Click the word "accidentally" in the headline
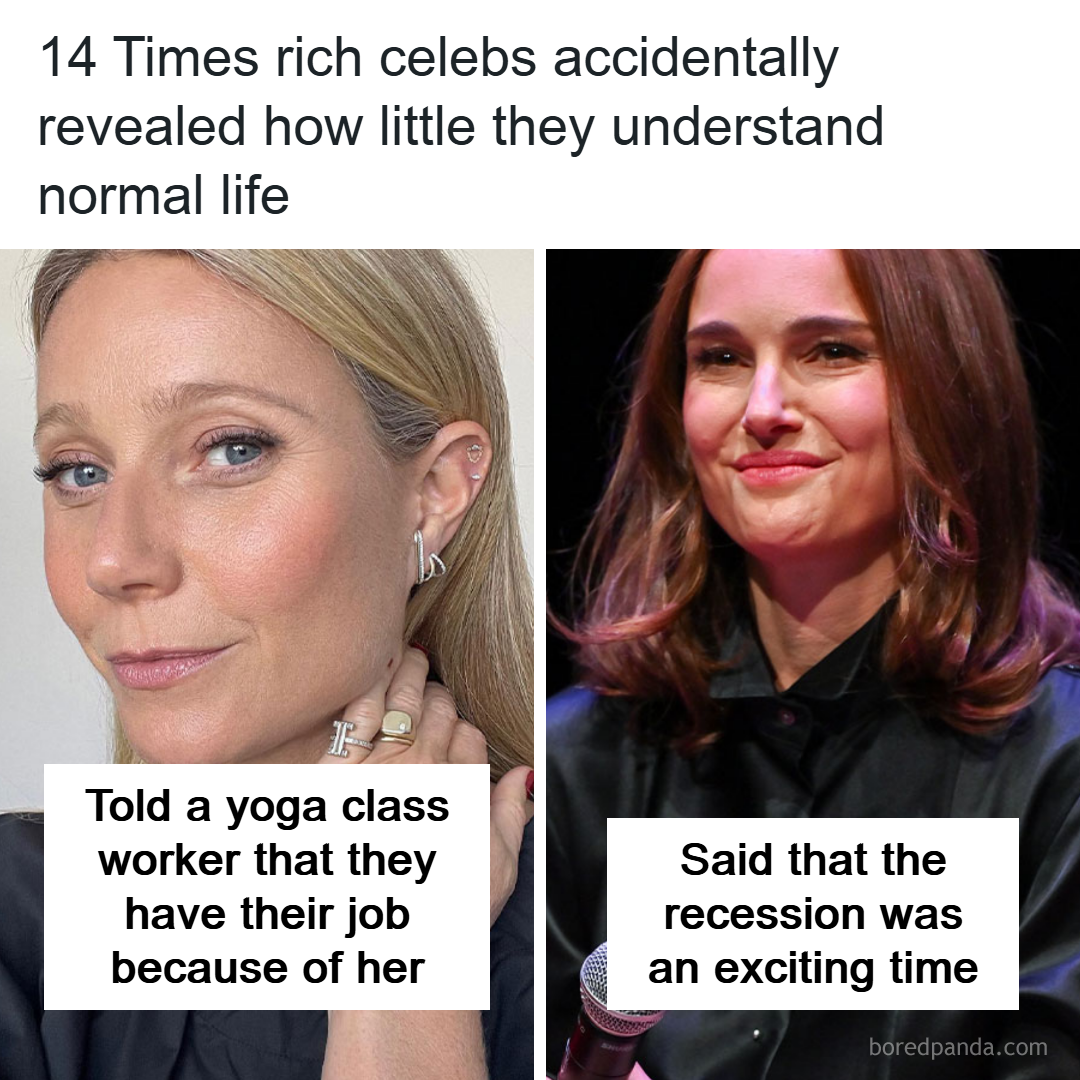1080x1080 pixels. (695, 60)
